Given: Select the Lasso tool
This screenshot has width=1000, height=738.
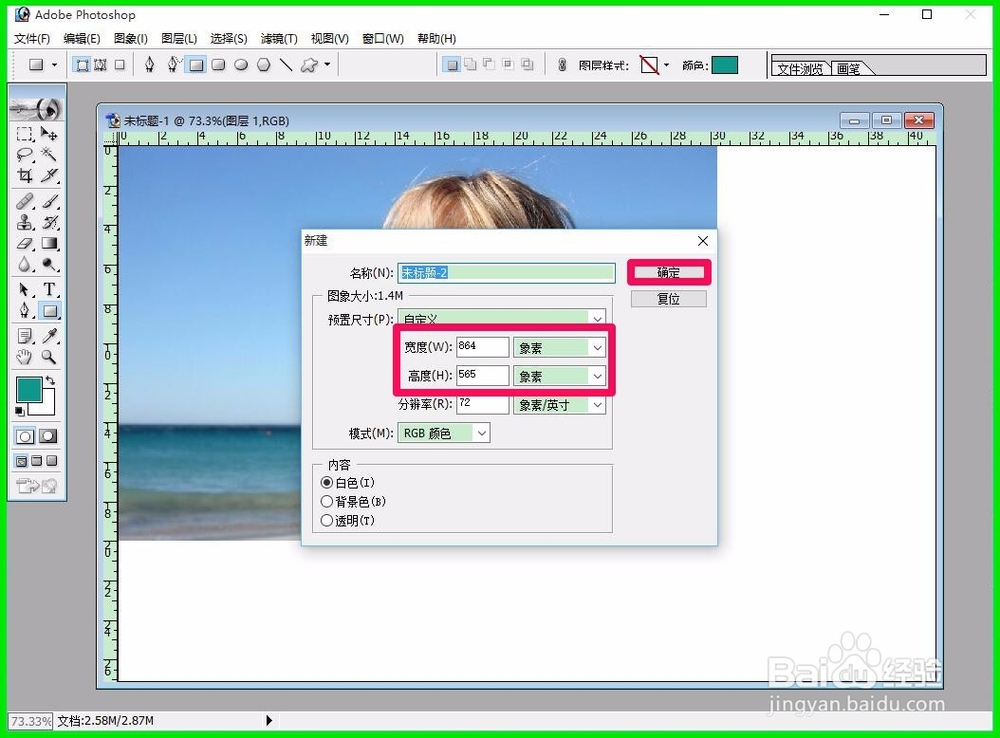Looking at the screenshot, I should point(24,155).
